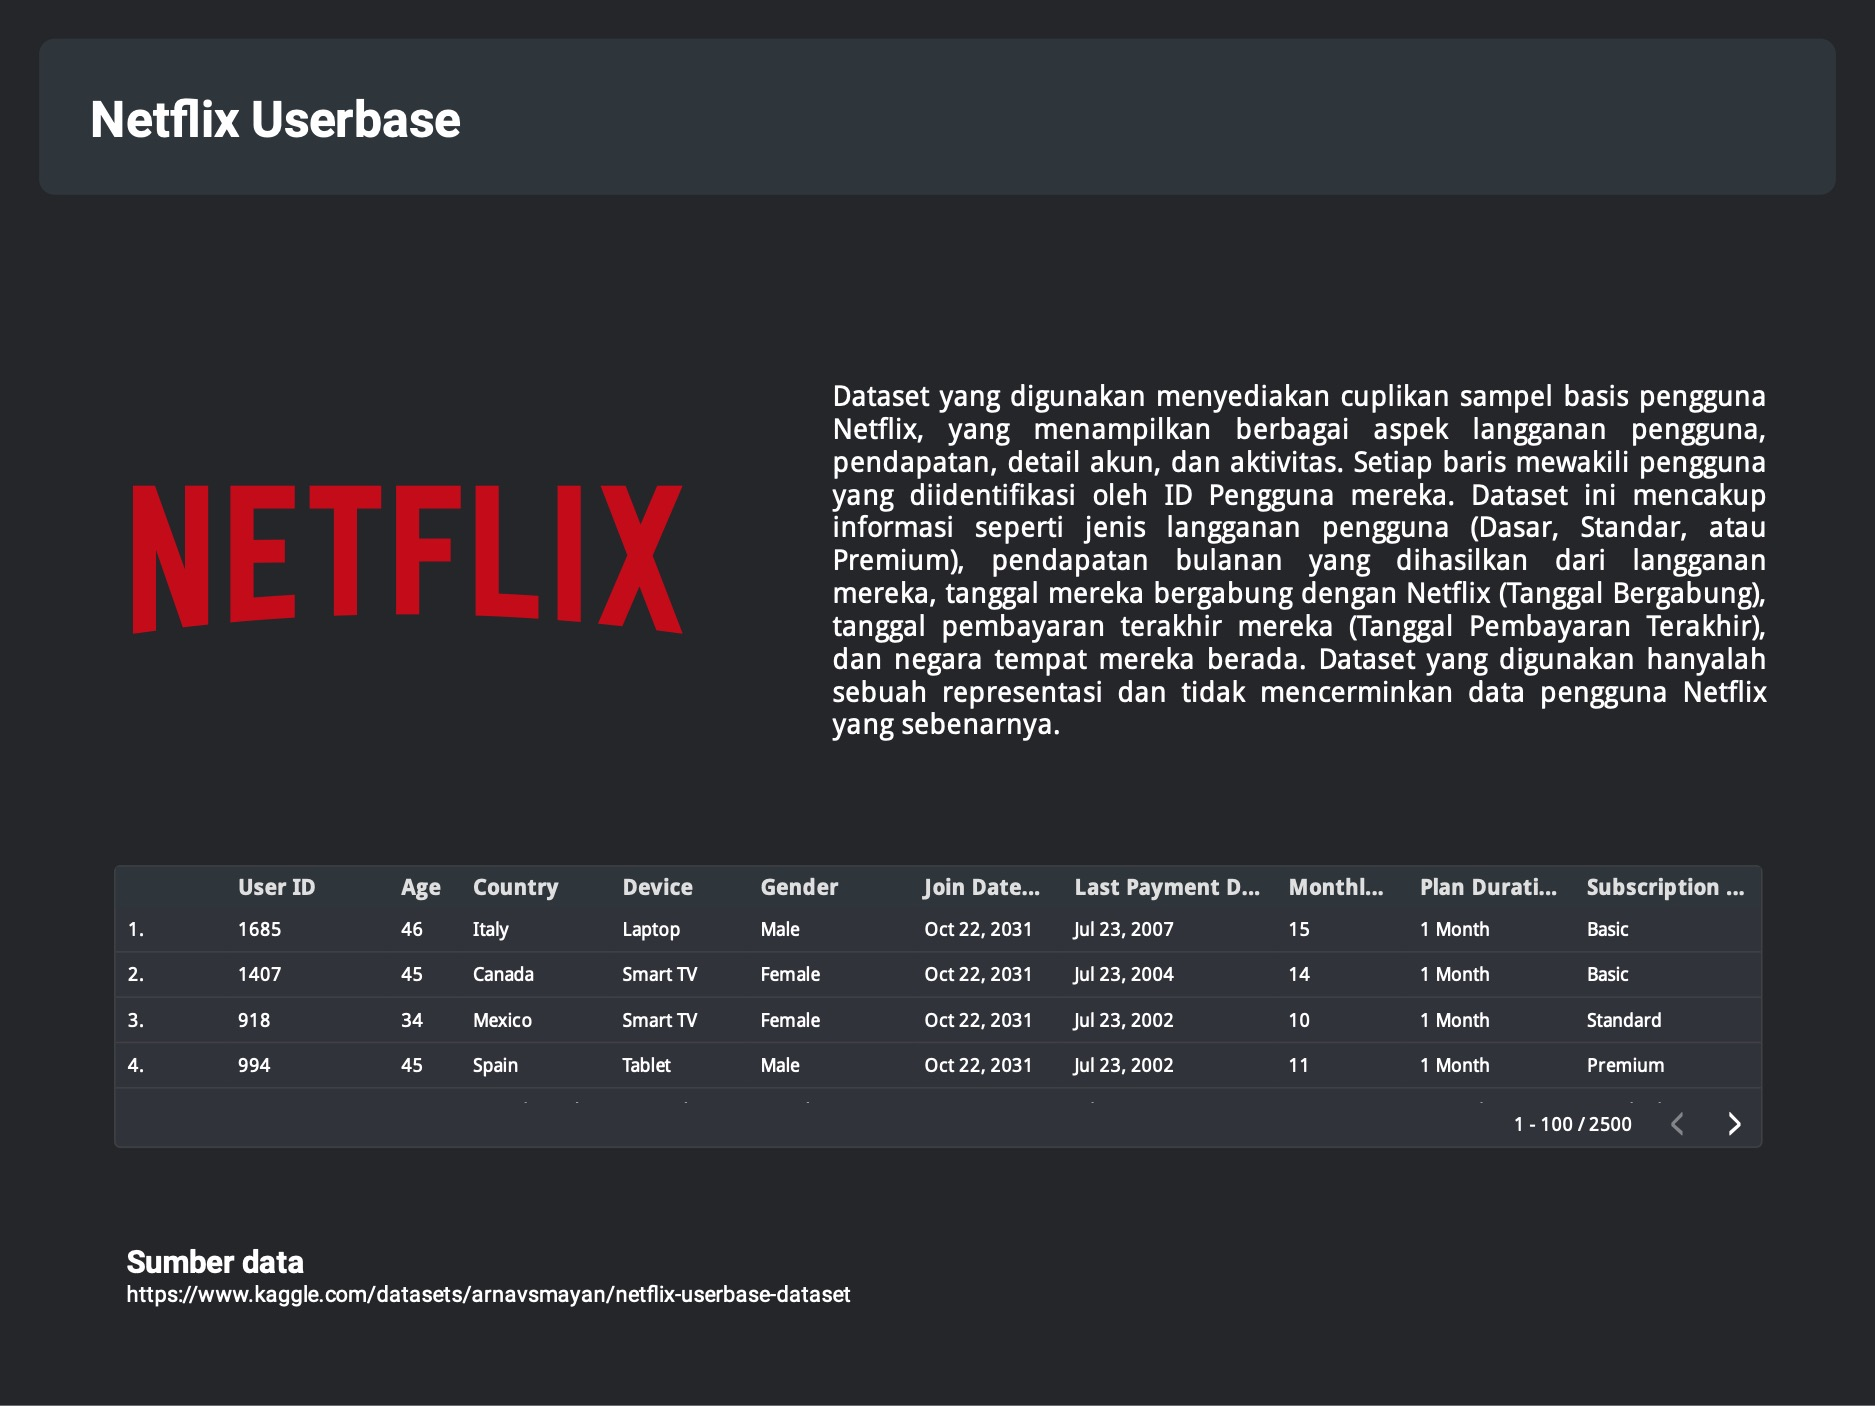Select Last Payment cell Jul 23, 2004

1124,974
